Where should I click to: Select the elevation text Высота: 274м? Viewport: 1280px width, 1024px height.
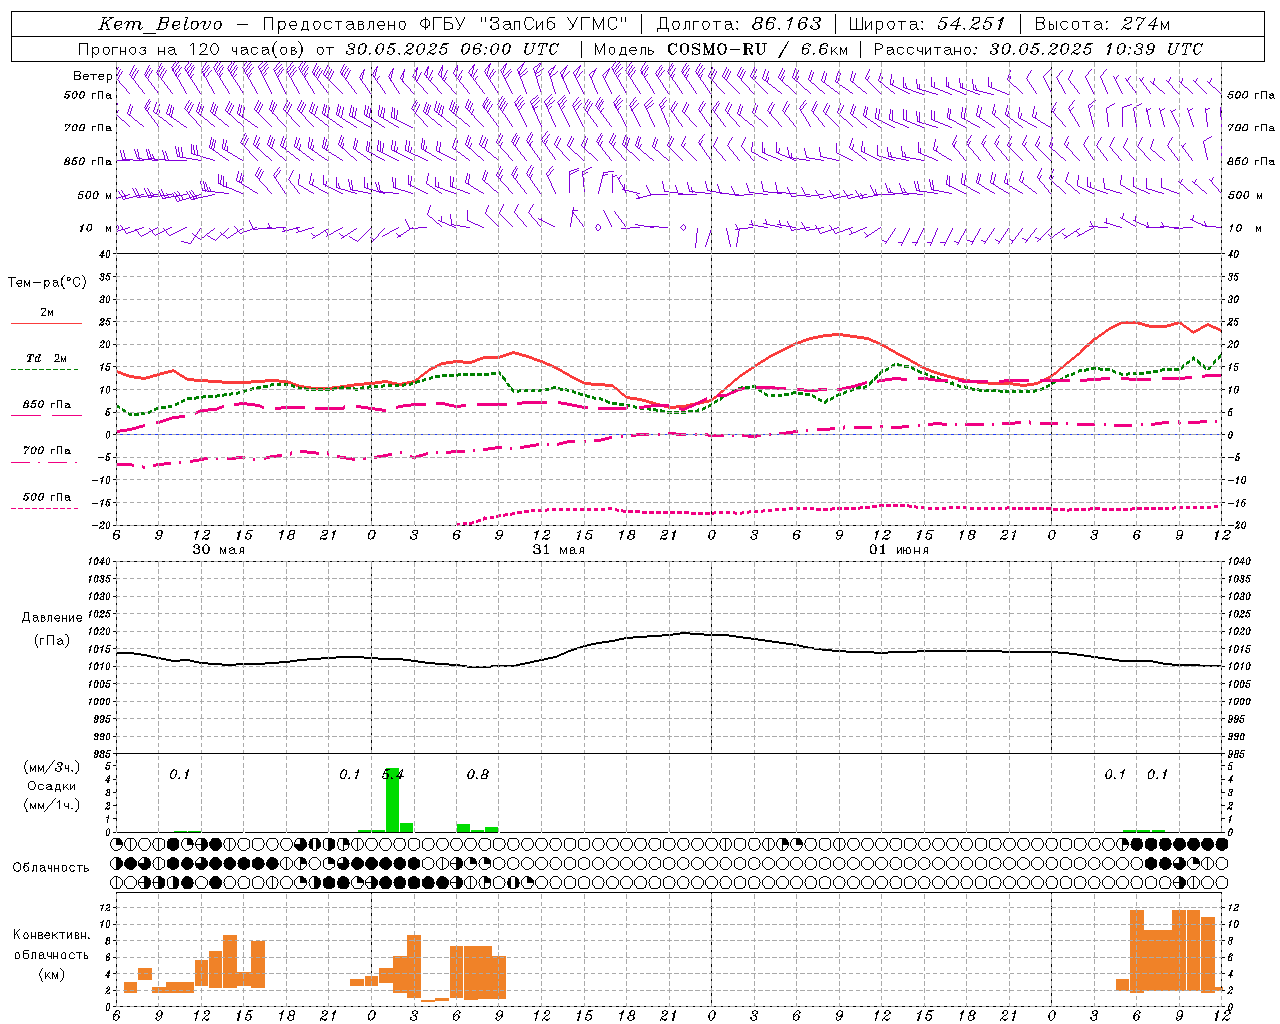1102,24
